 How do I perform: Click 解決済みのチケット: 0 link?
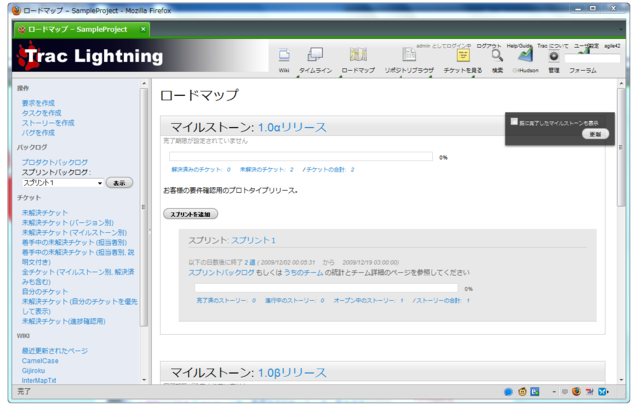pos(201,169)
